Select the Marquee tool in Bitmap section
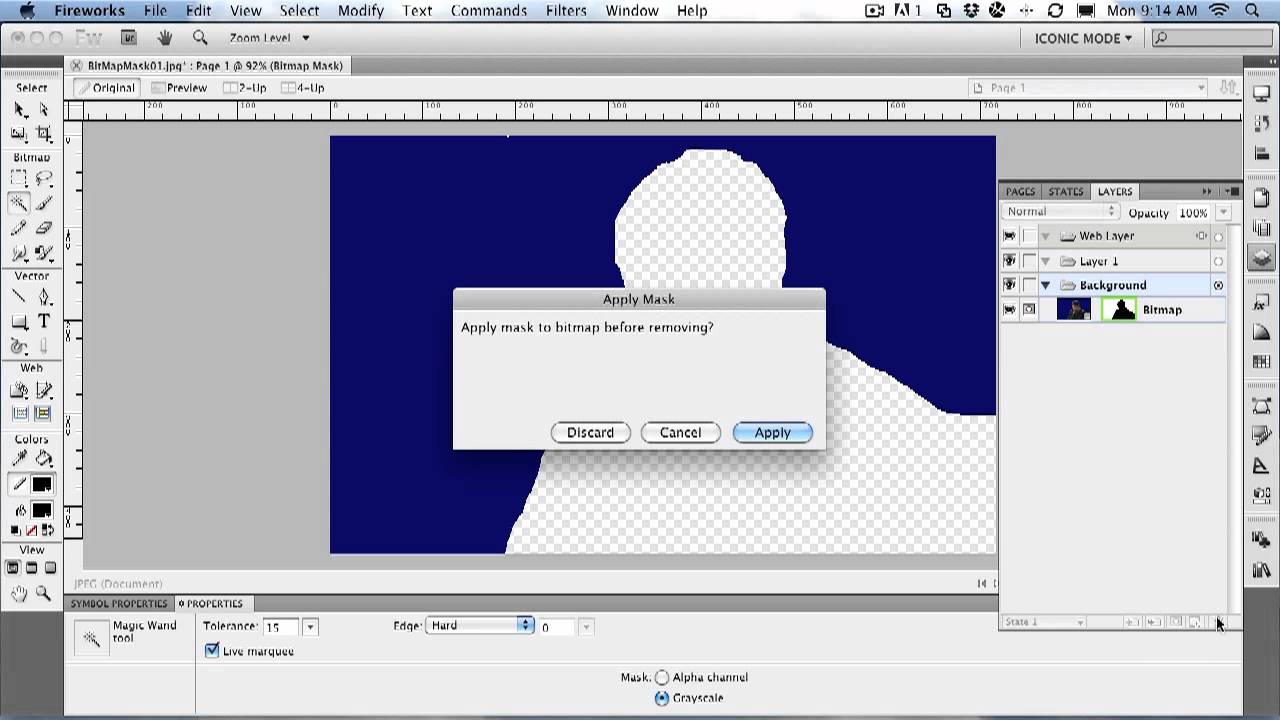 pyautogui.click(x=19, y=179)
